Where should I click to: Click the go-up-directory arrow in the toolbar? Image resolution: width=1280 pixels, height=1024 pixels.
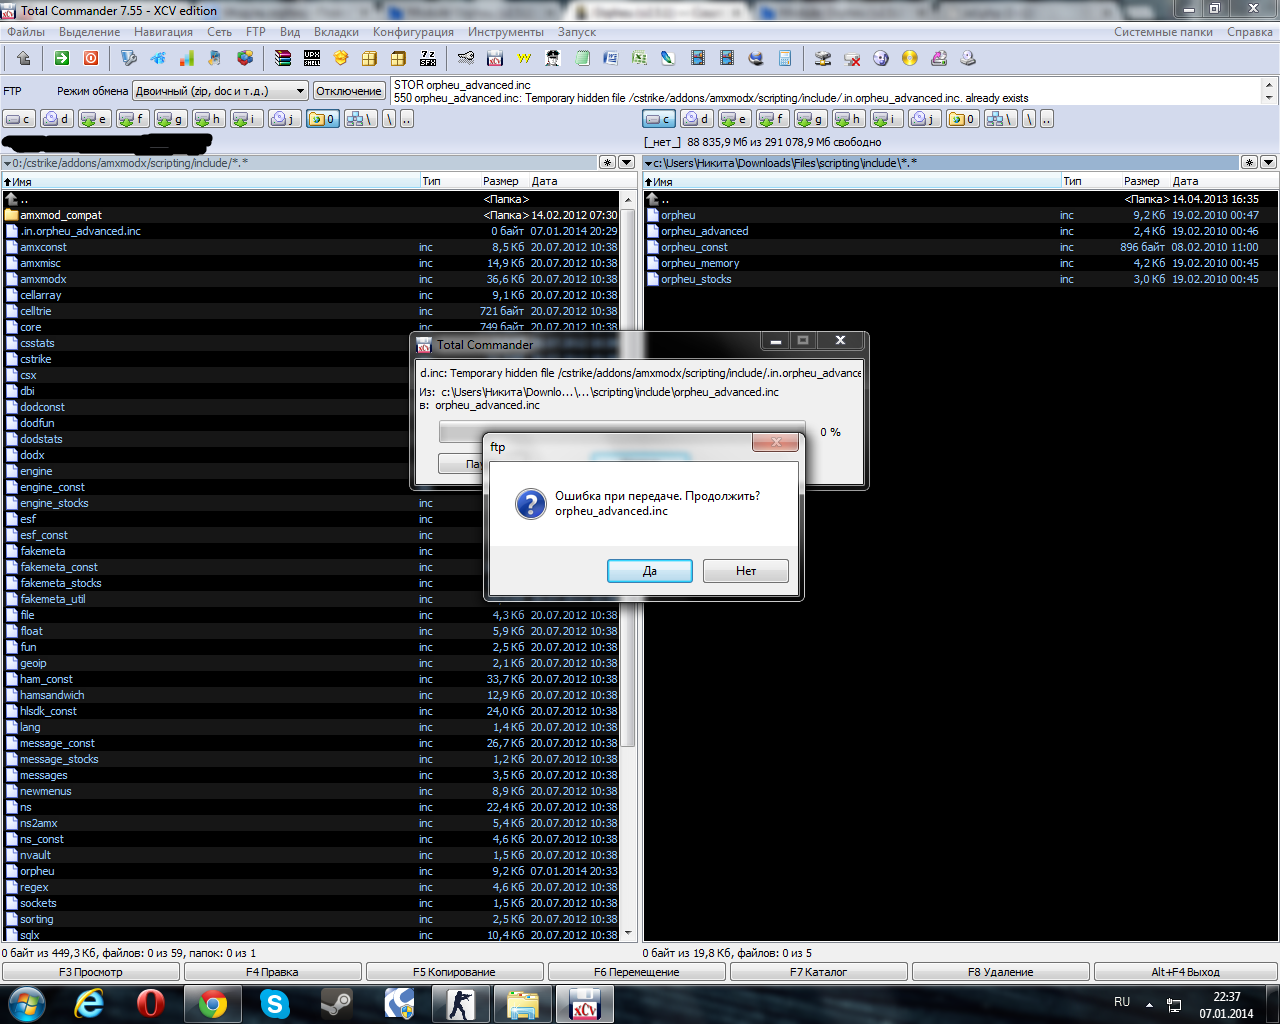click(x=23, y=58)
